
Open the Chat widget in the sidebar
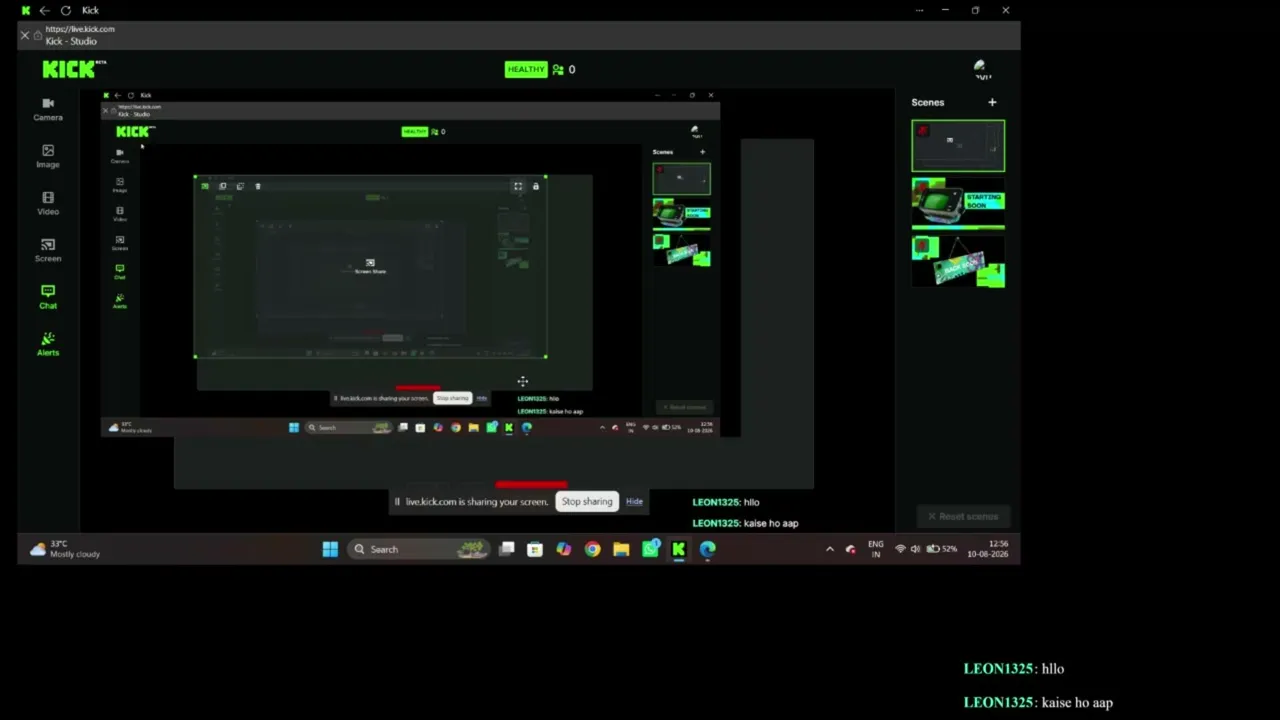click(48, 297)
